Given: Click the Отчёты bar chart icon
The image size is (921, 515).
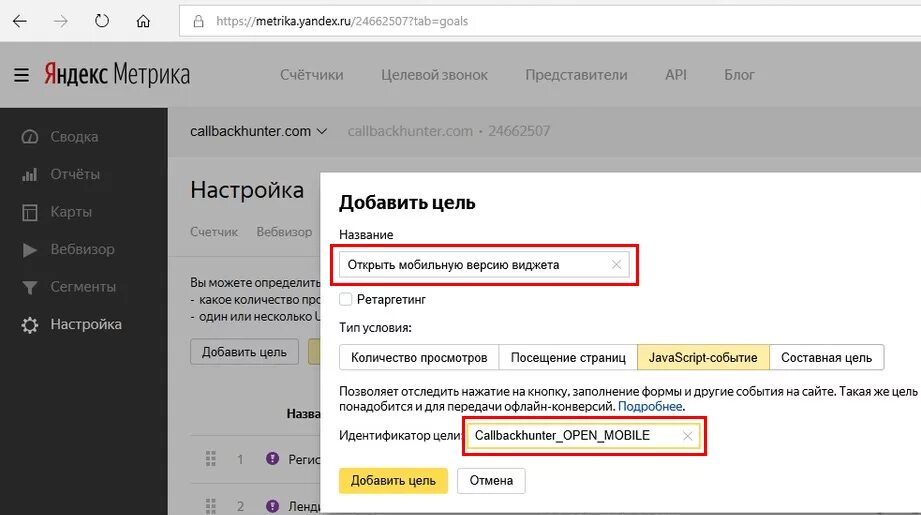Looking at the screenshot, I should pos(29,174).
